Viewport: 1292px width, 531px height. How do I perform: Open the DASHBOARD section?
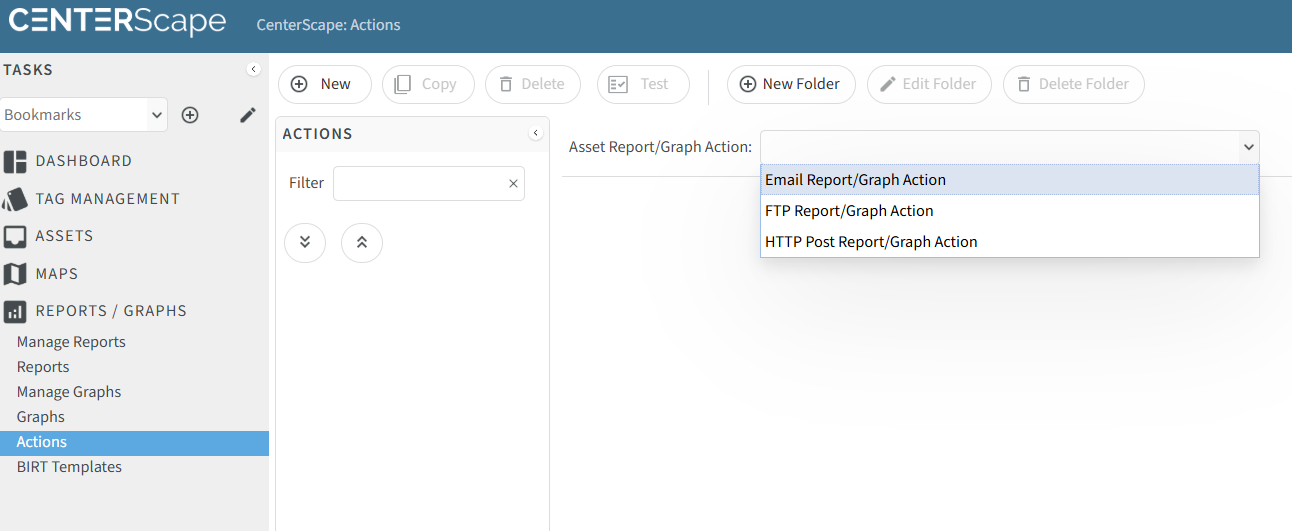[x=84, y=161]
